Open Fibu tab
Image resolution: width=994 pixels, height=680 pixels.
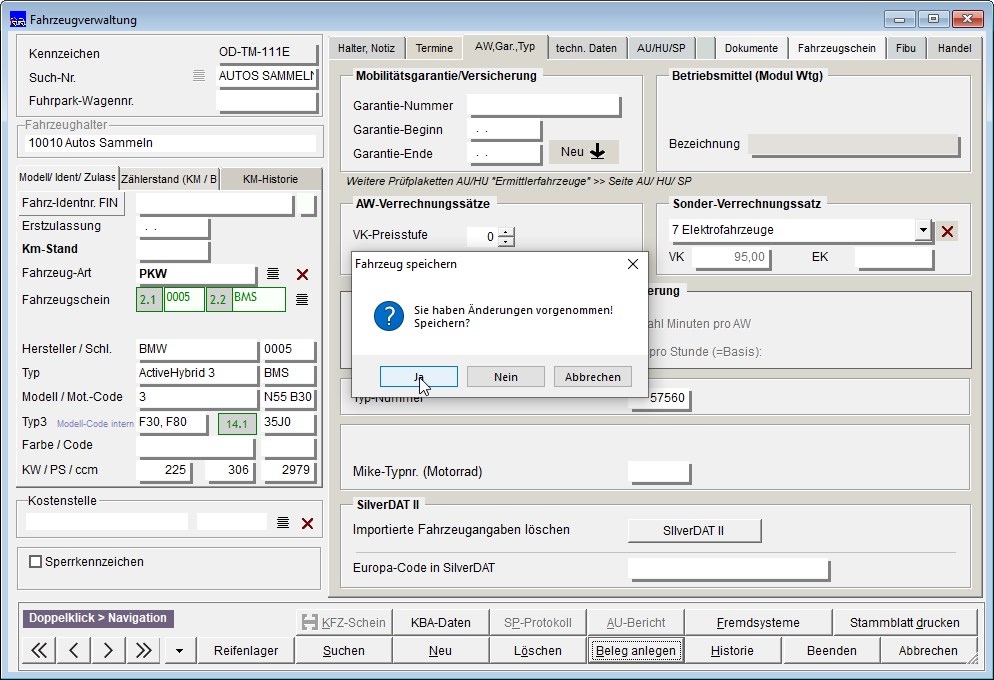(x=906, y=48)
